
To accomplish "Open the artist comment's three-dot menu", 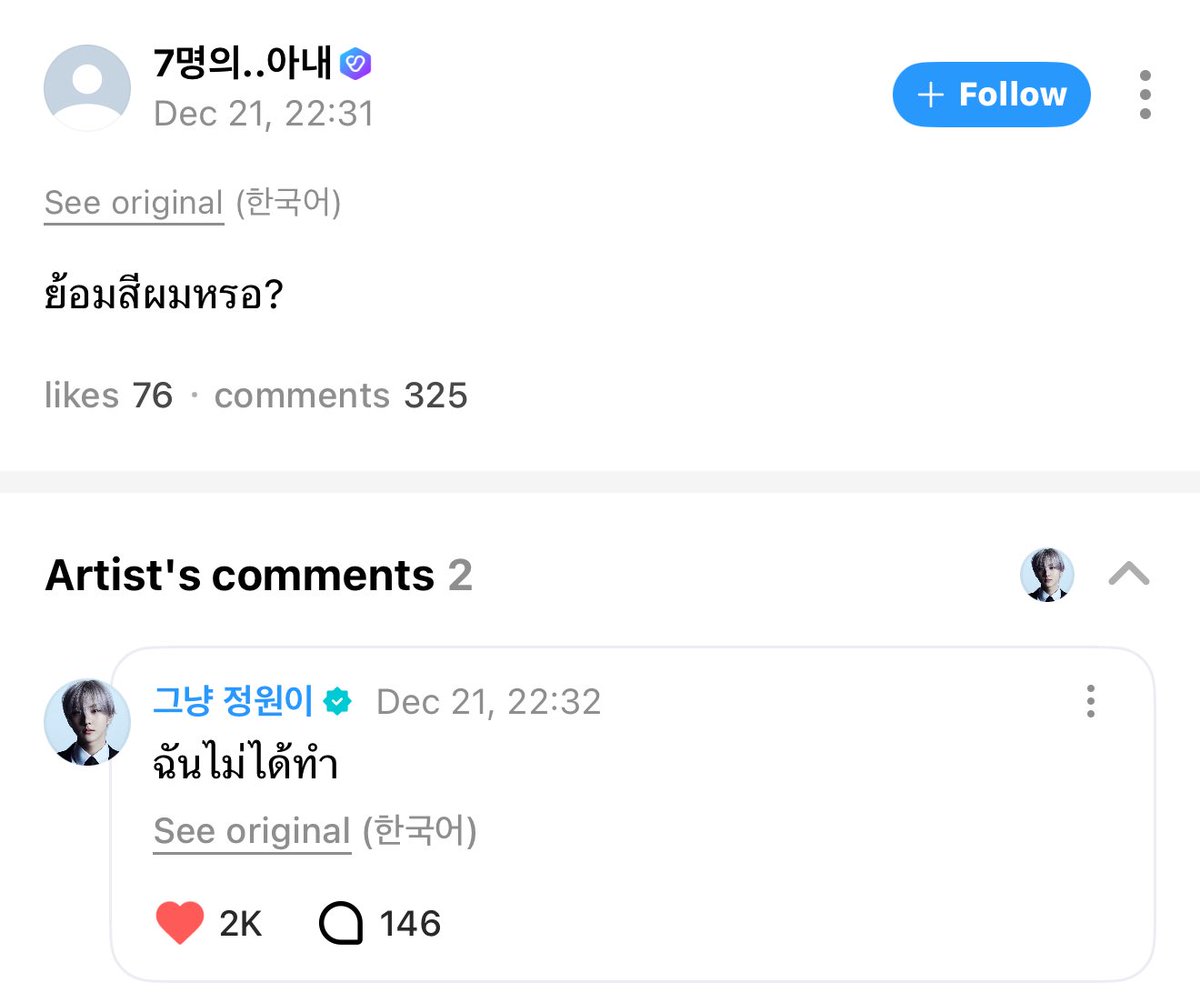I will 1090,702.
